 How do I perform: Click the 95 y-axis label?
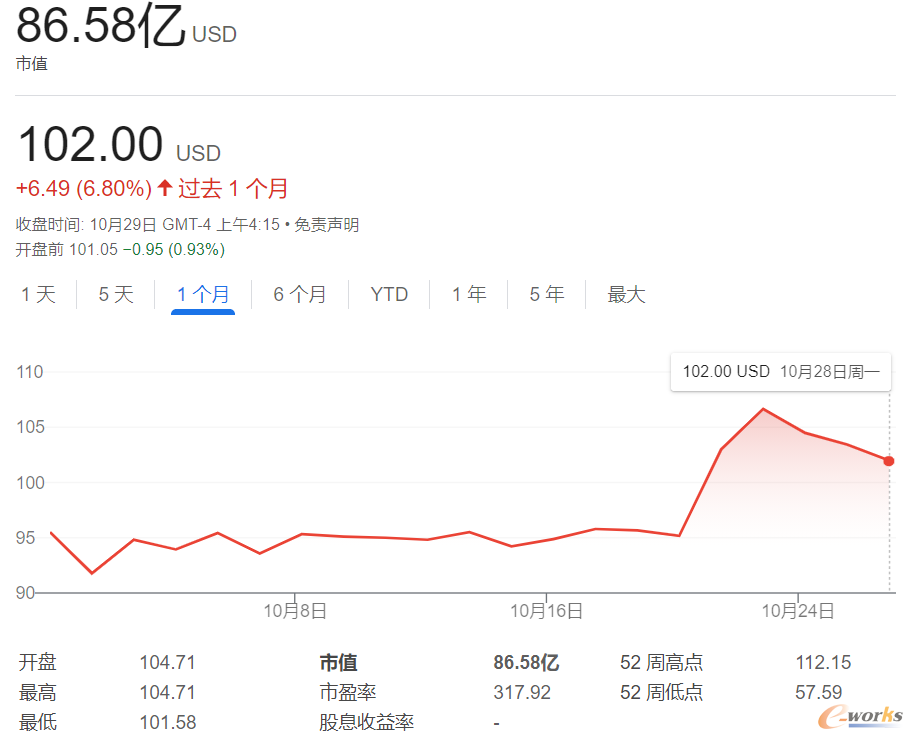26,538
